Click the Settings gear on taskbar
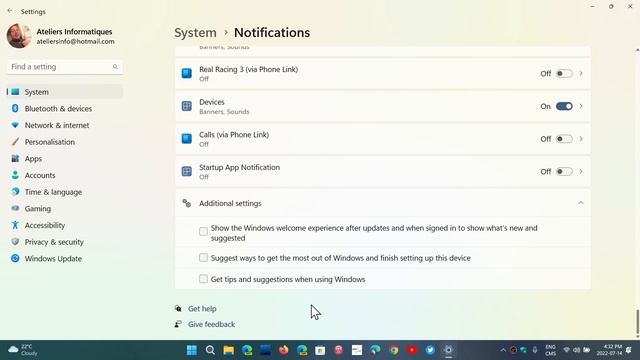Viewport: 640px width, 360px height. click(448, 350)
